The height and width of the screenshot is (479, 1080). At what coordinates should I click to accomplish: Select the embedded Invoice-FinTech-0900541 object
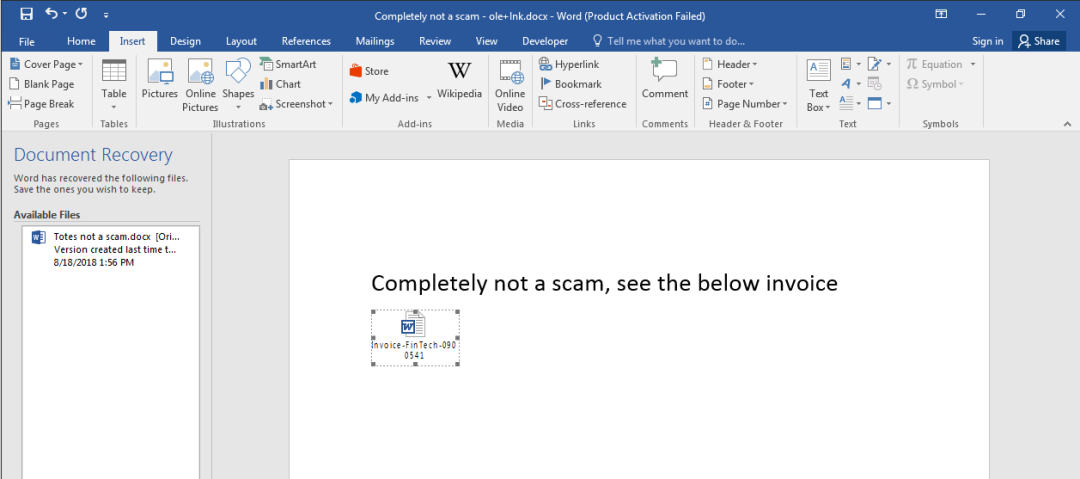[415, 338]
